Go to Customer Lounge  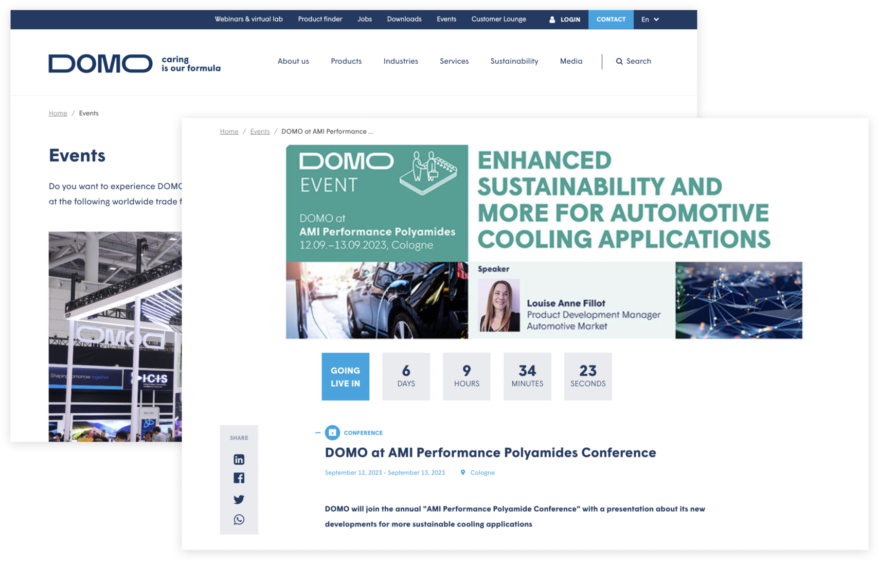[x=499, y=19]
